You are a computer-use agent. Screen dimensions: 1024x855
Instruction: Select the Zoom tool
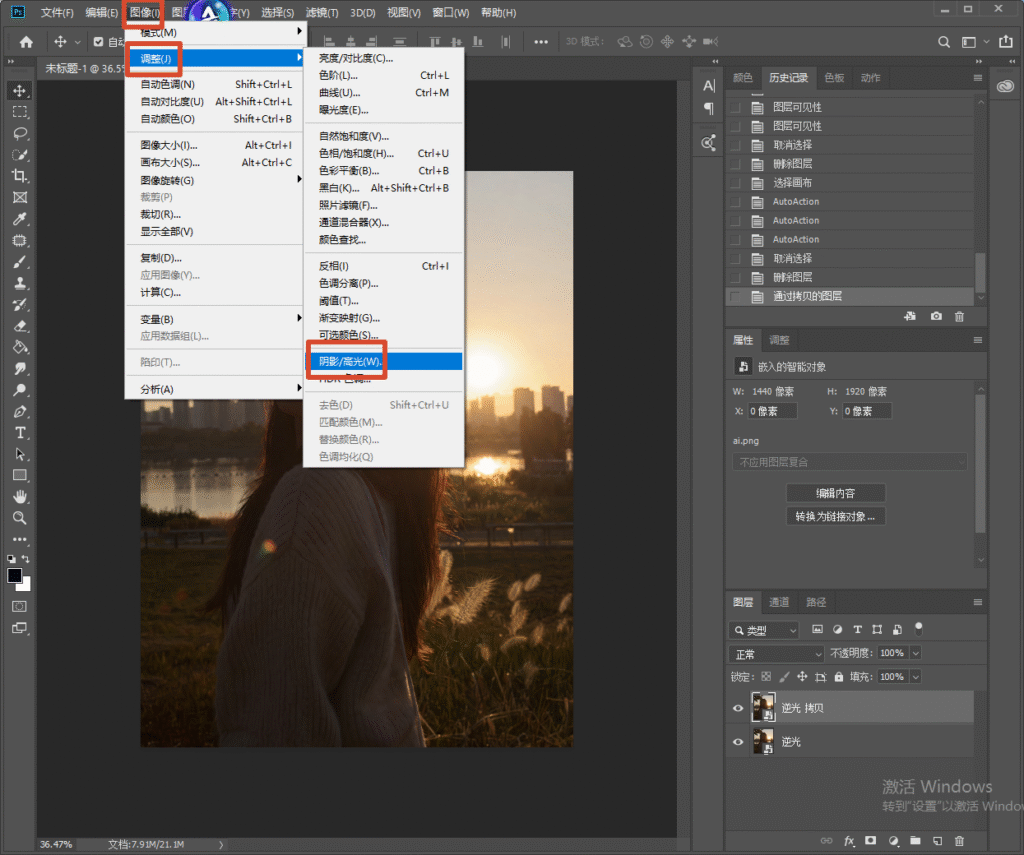click(20, 518)
